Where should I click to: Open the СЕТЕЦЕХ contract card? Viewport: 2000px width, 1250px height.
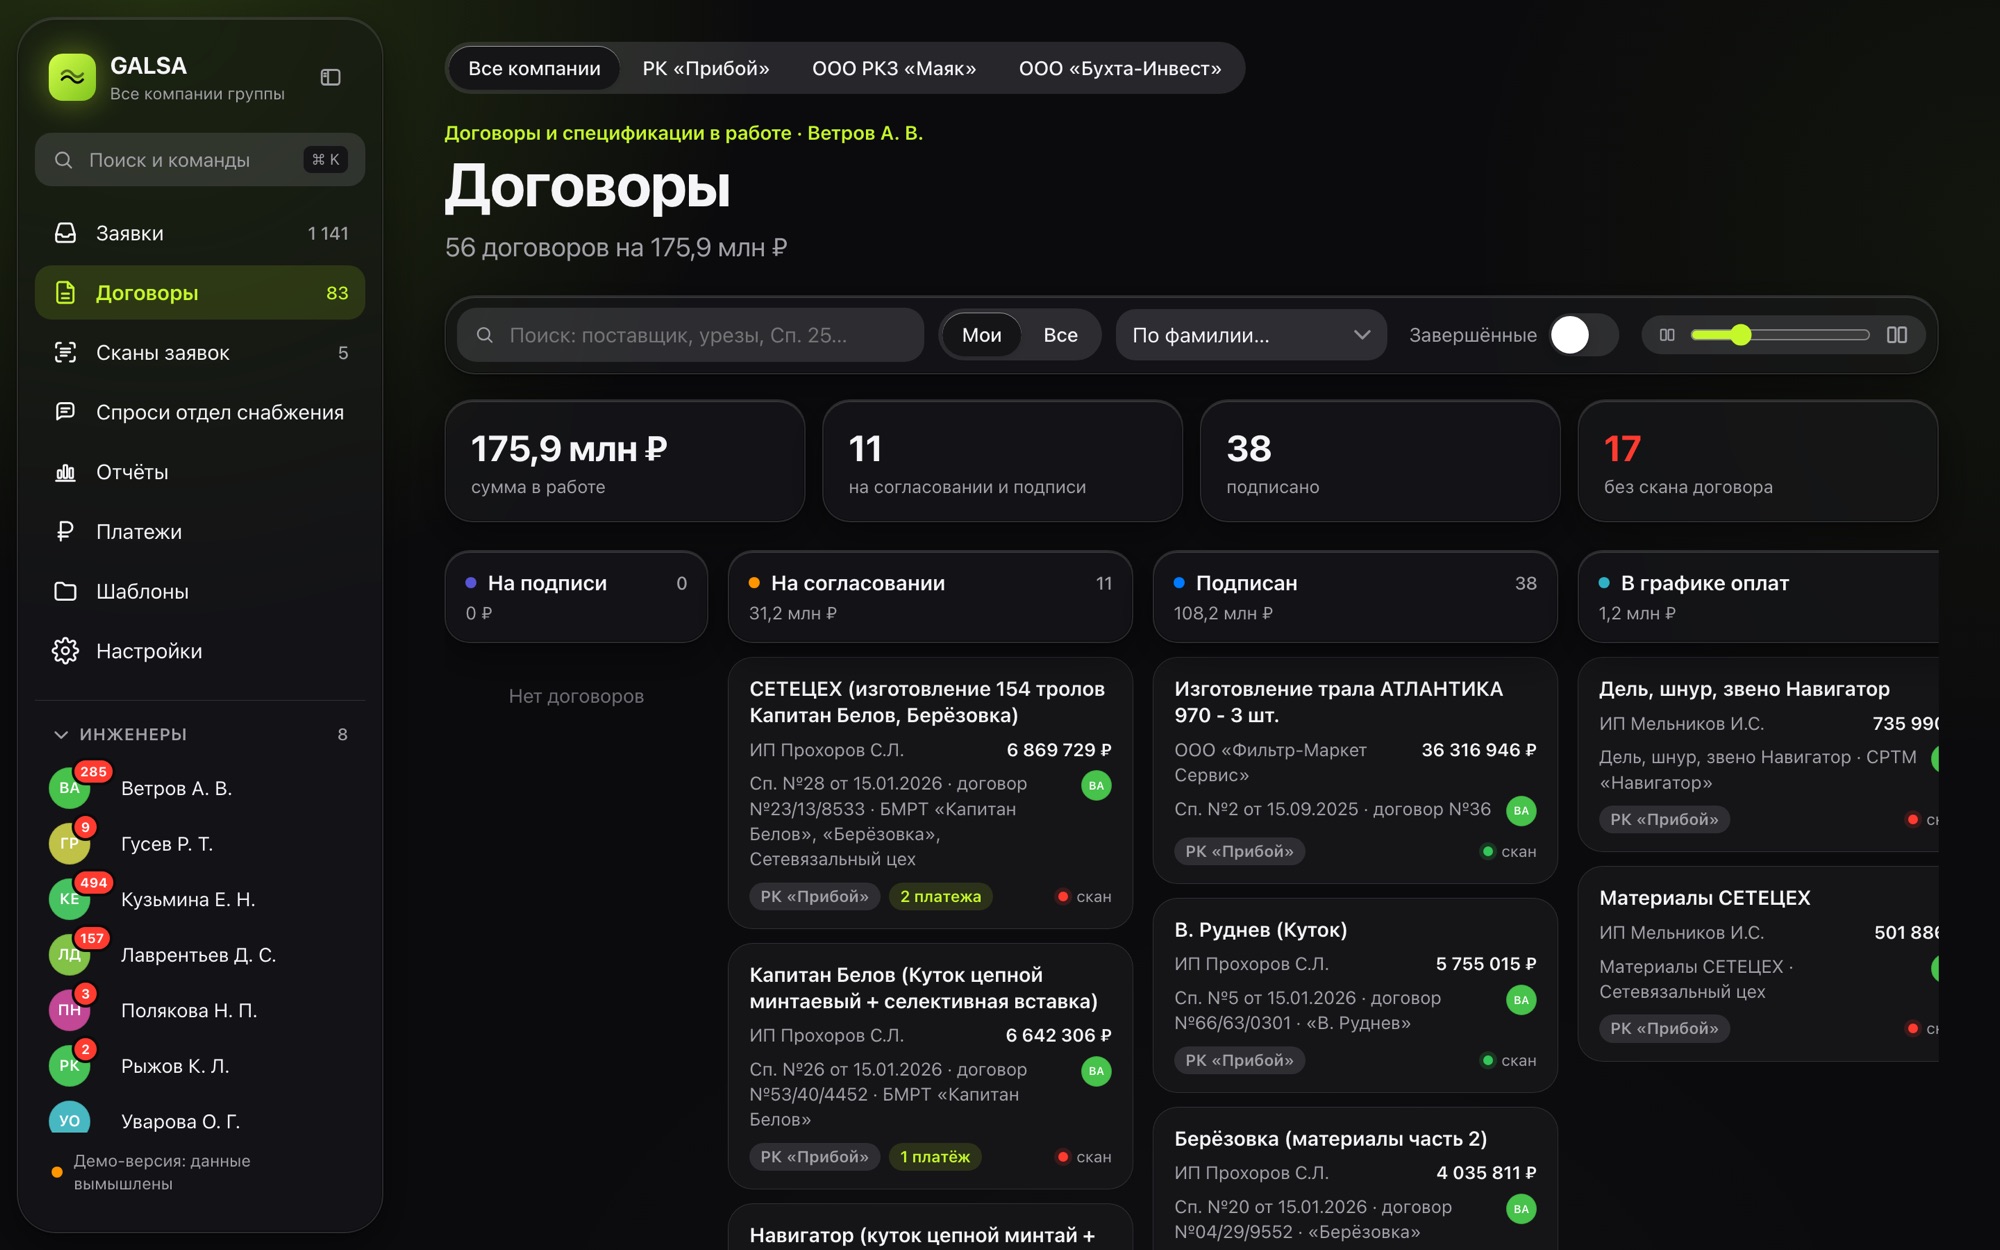930,792
